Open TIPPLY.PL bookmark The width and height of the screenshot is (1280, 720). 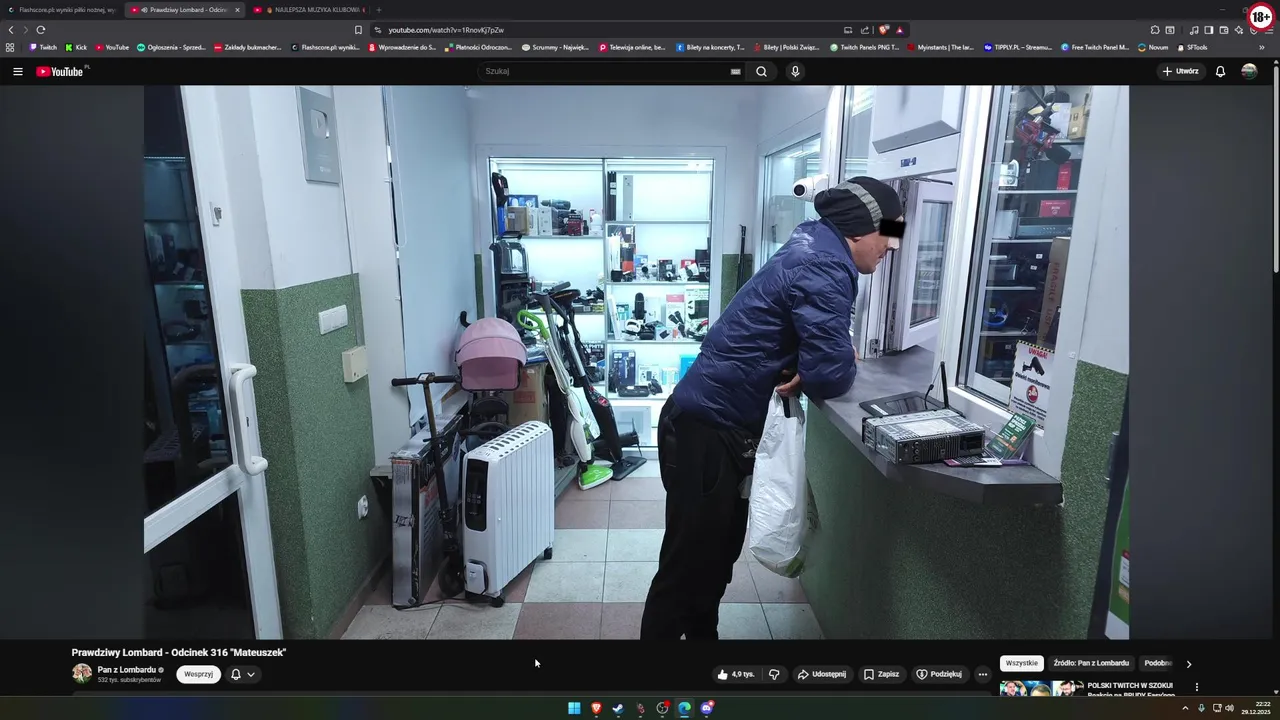pos(1018,47)
